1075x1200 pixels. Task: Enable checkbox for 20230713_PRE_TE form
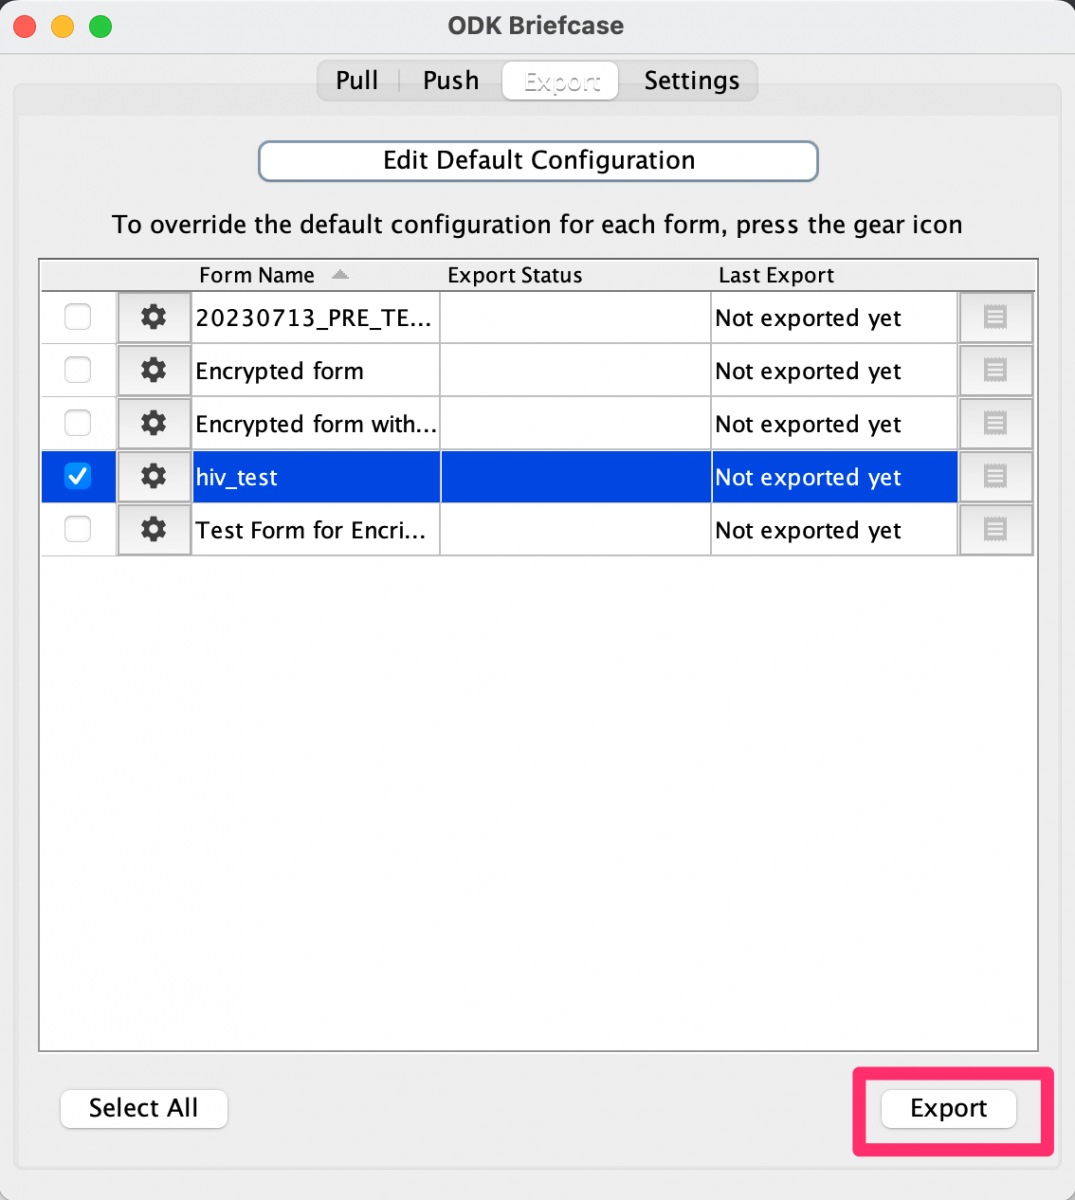(x=77, y=317)
